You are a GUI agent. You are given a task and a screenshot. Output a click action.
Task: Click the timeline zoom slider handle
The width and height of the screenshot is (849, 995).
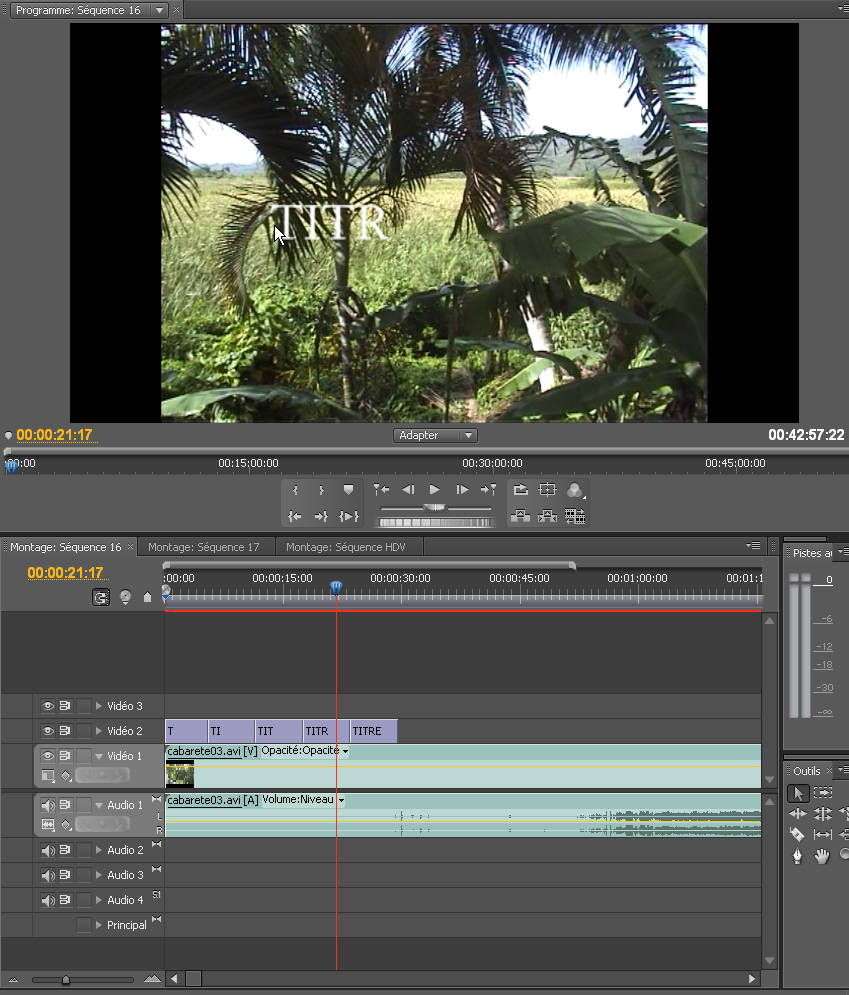click(x=66, y=979)
